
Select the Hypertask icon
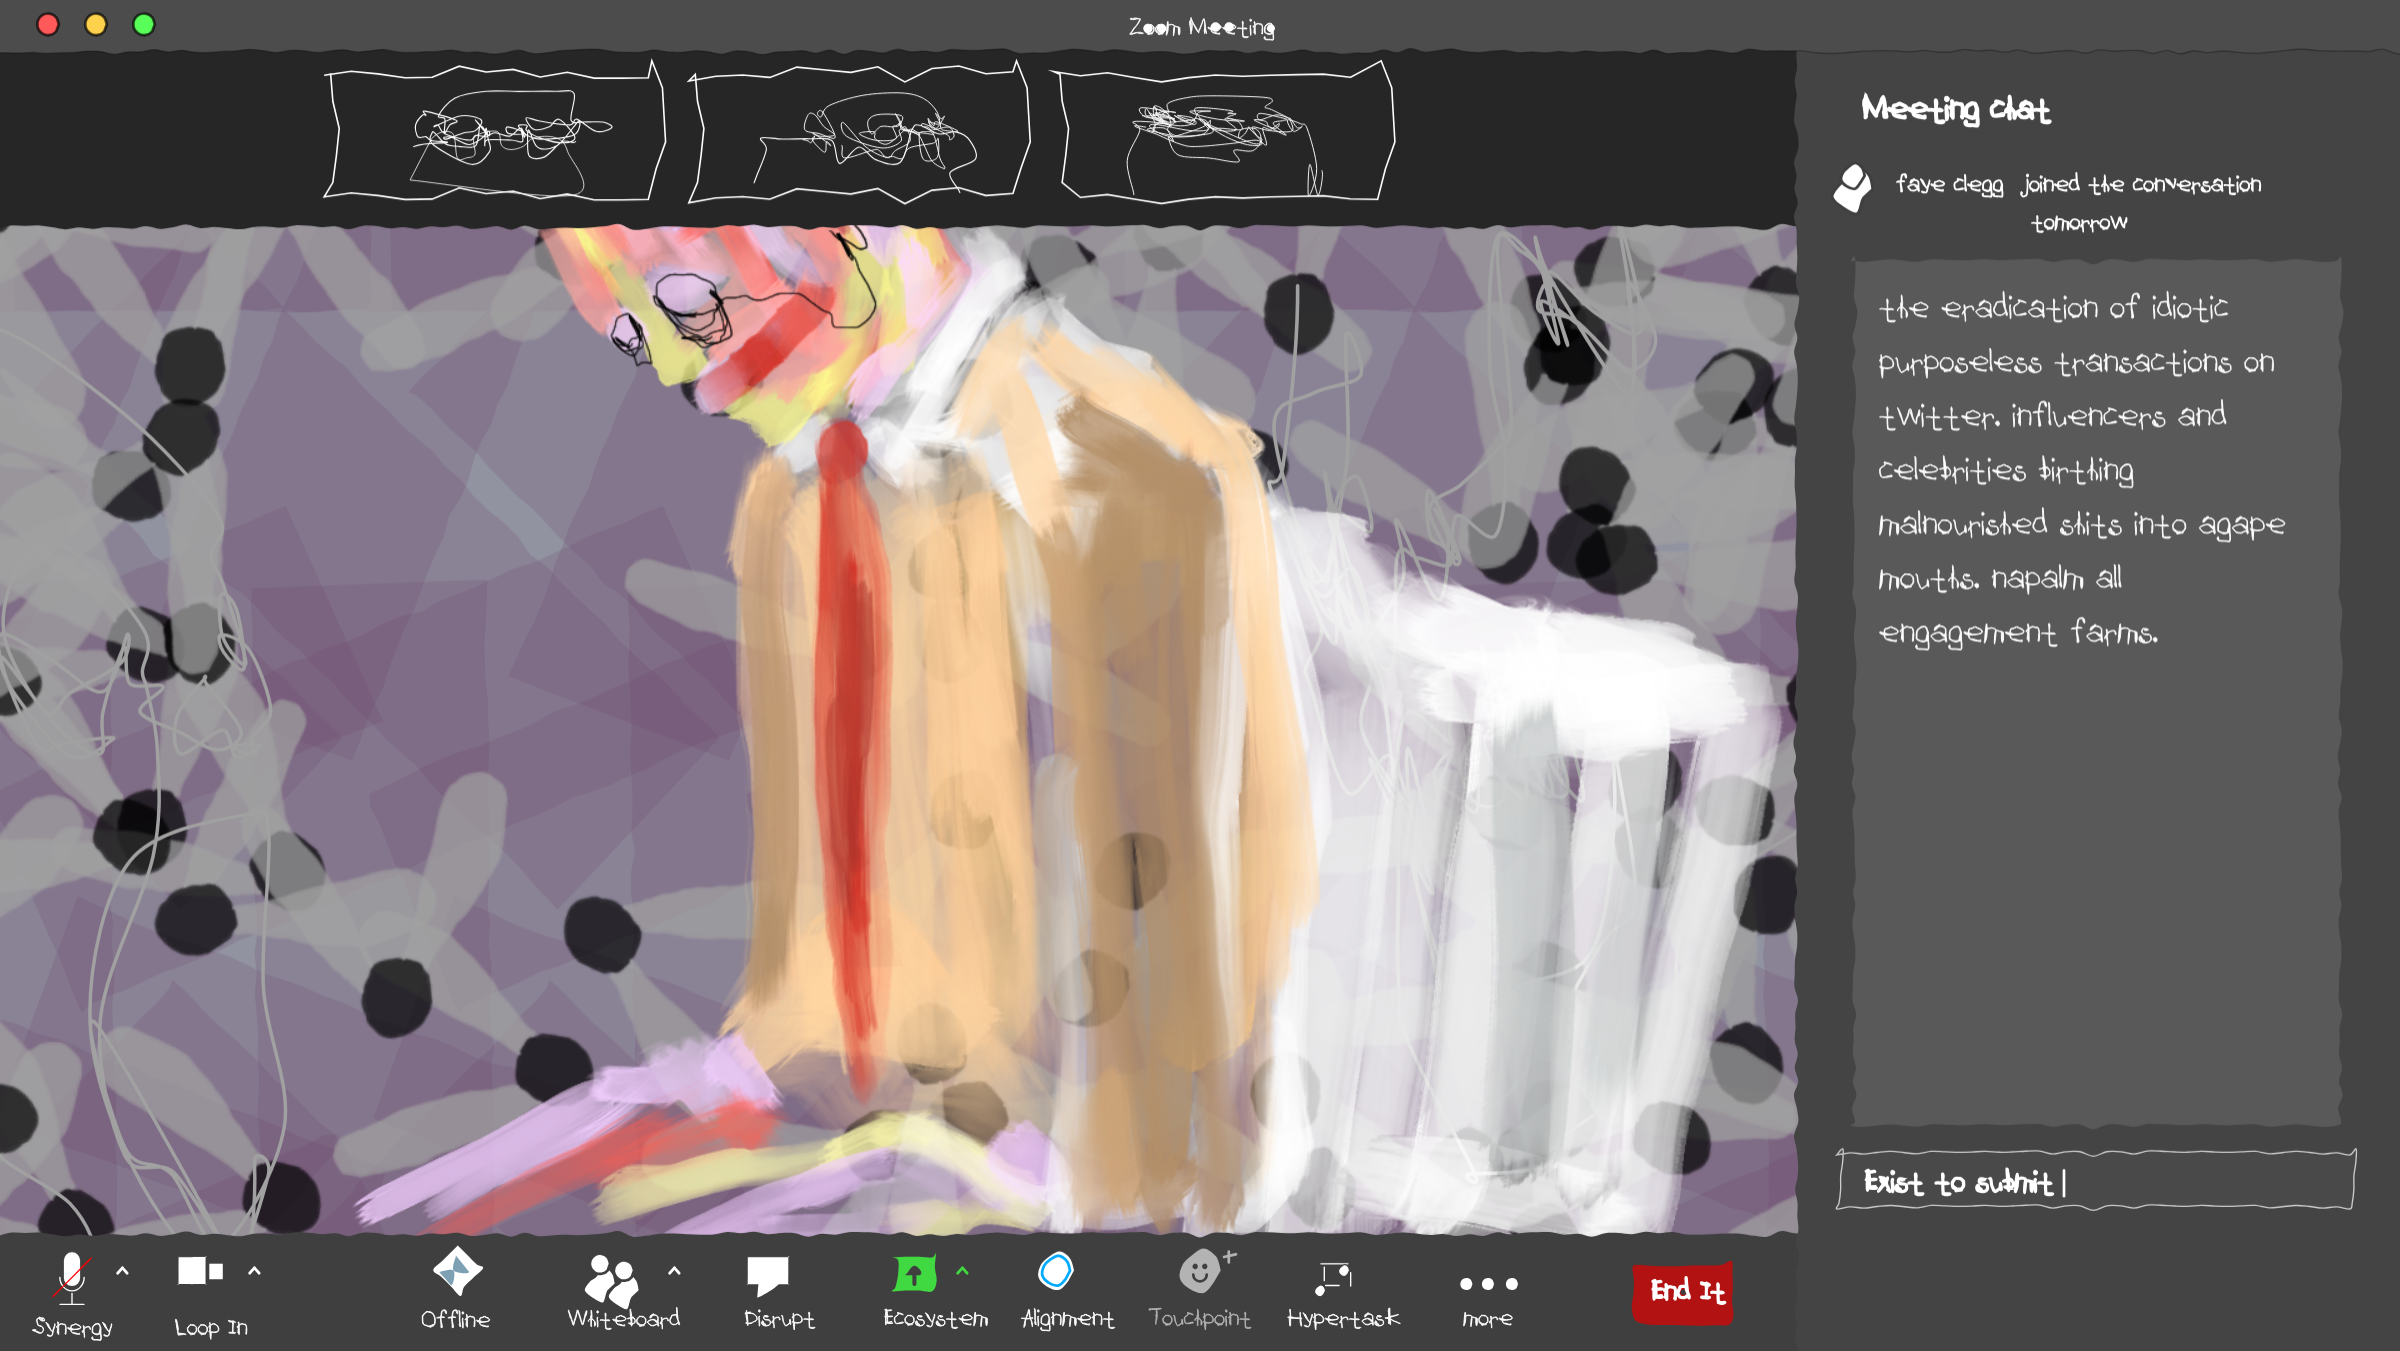(x=1334, y=1276)
